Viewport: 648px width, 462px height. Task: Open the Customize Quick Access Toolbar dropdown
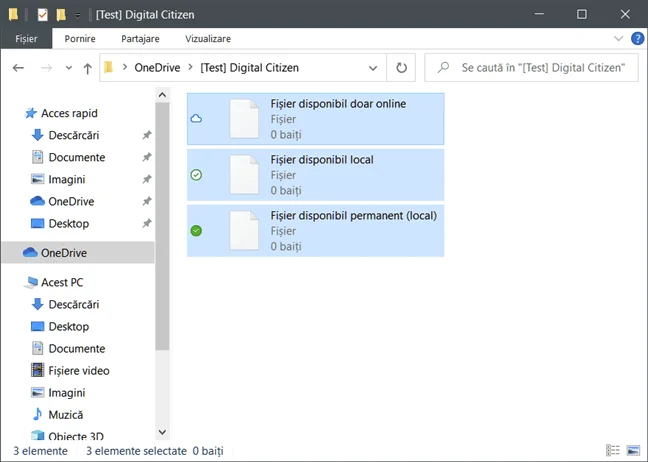(78, 15)
